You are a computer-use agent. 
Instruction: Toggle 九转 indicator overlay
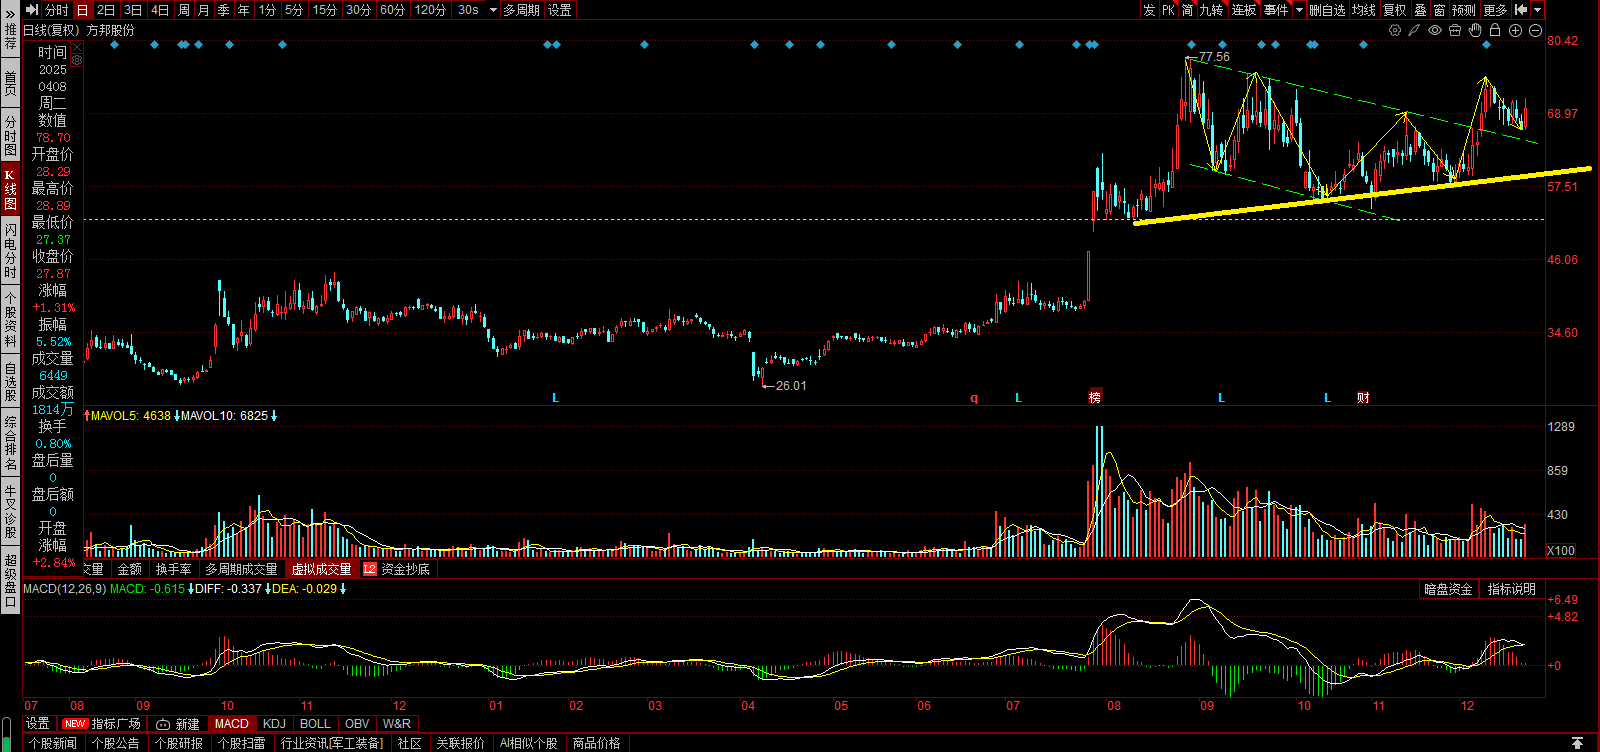(1211, 10)
